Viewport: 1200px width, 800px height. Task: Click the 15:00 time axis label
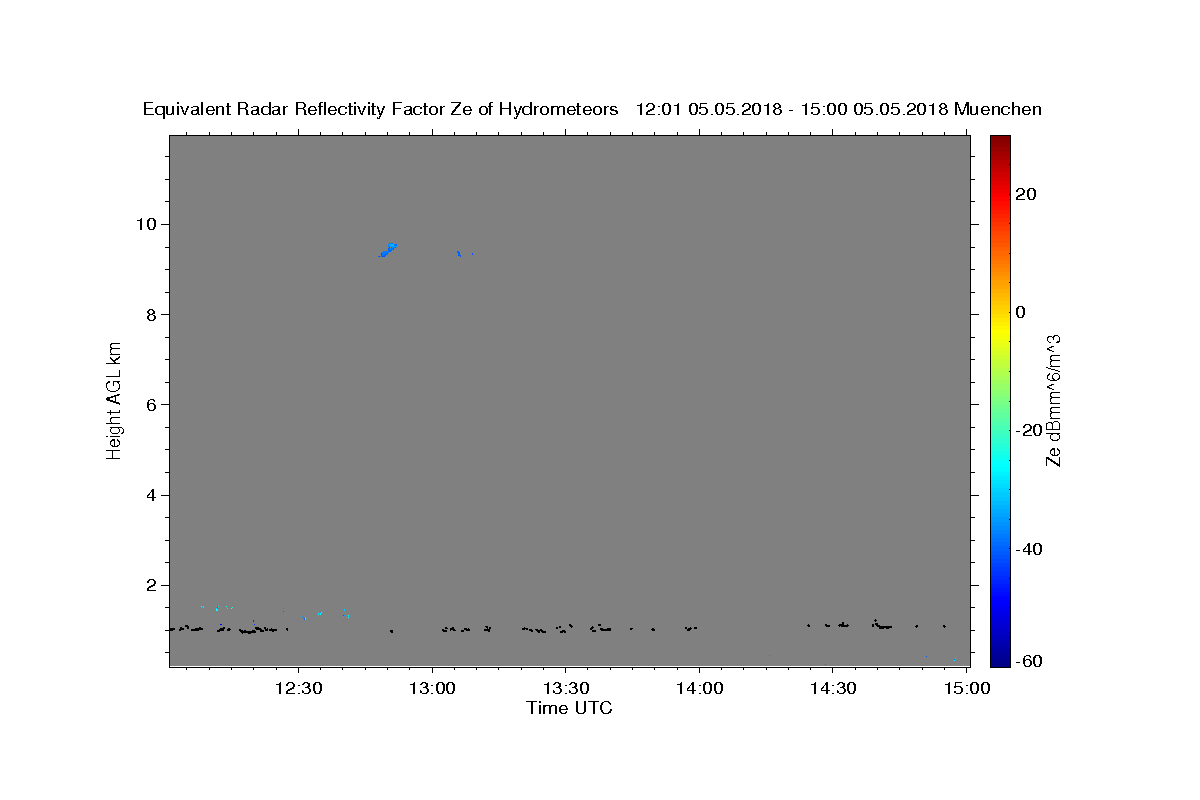[x=966, y=688]
